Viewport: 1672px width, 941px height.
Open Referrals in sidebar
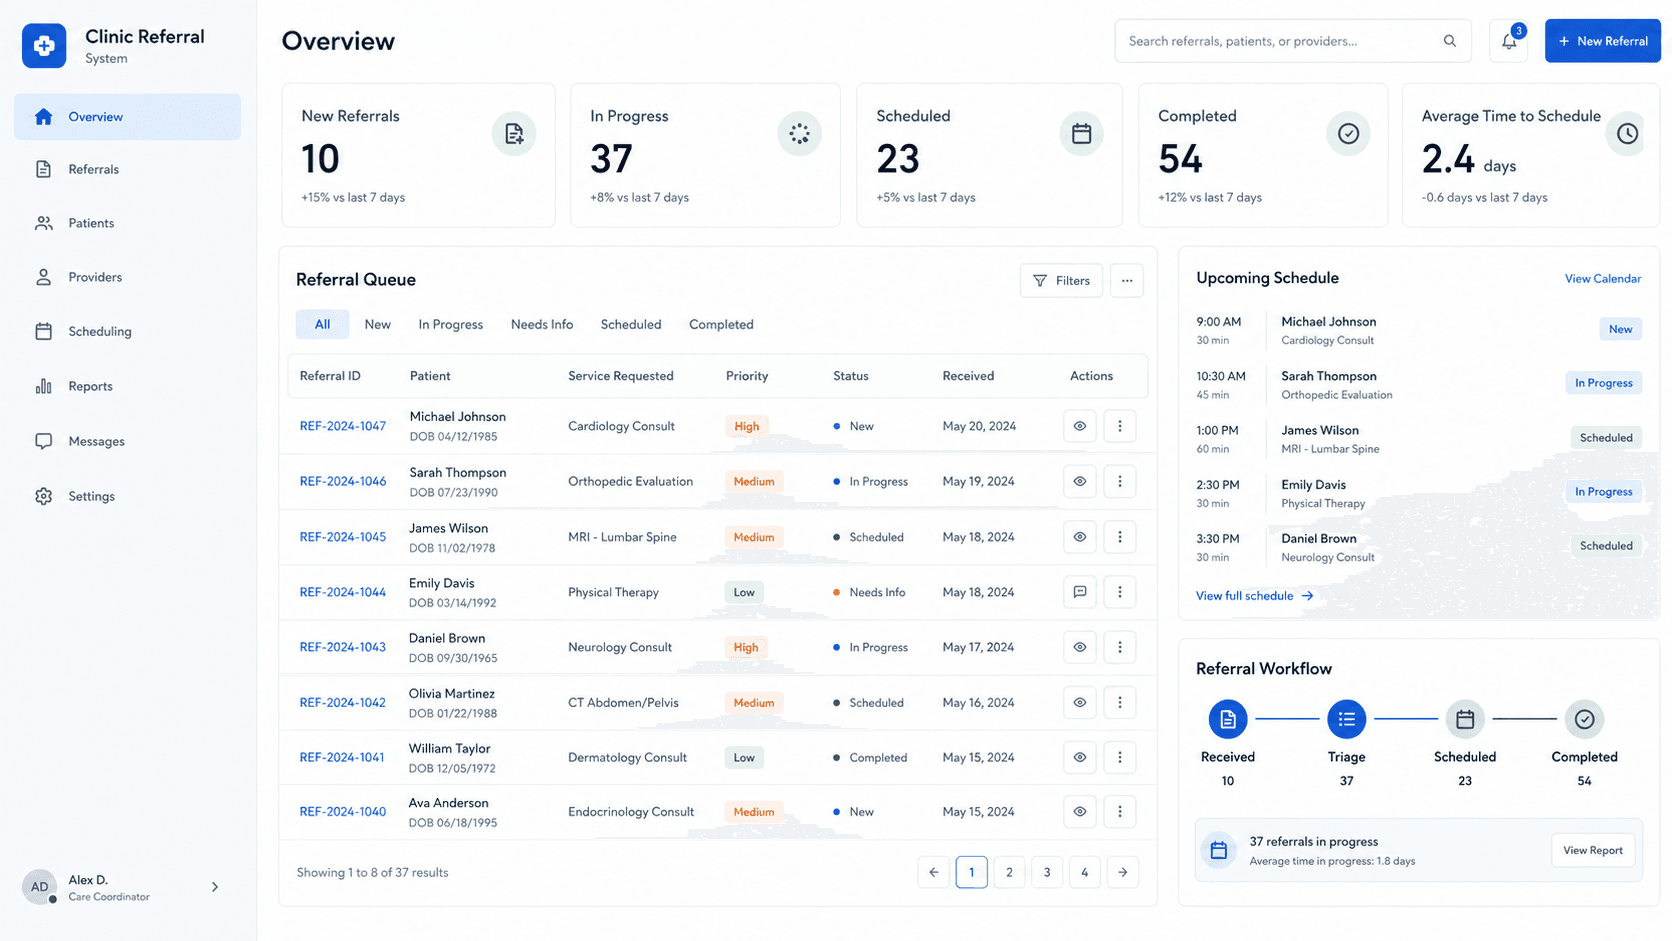pyautogui.click(x=127, y=169)
